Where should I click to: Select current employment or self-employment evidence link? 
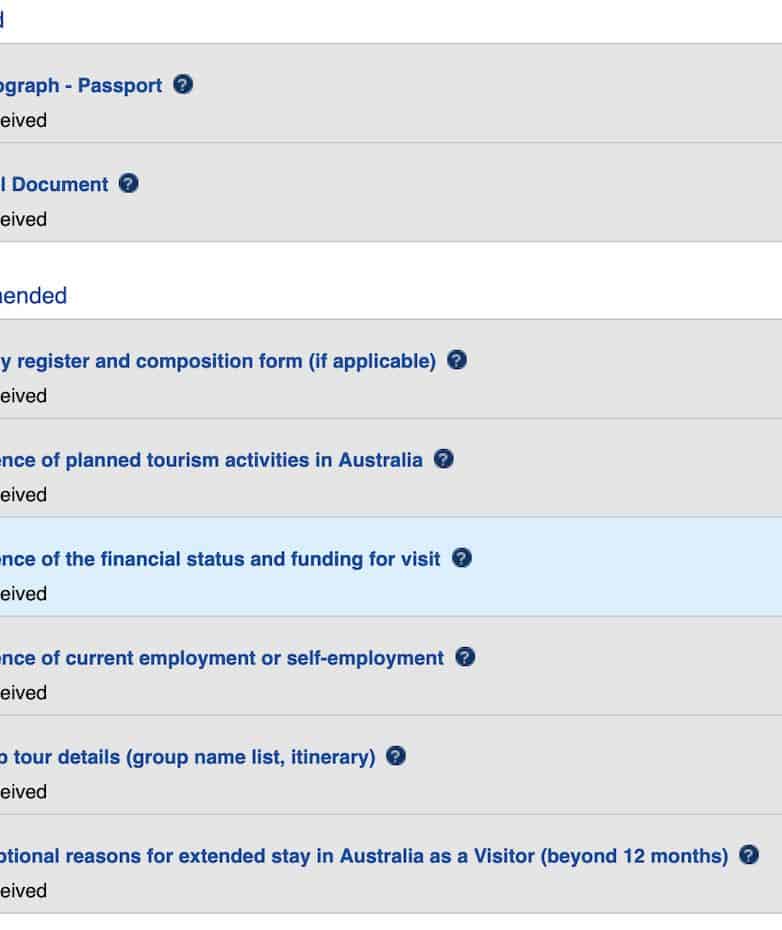click(x=222, y=658)
